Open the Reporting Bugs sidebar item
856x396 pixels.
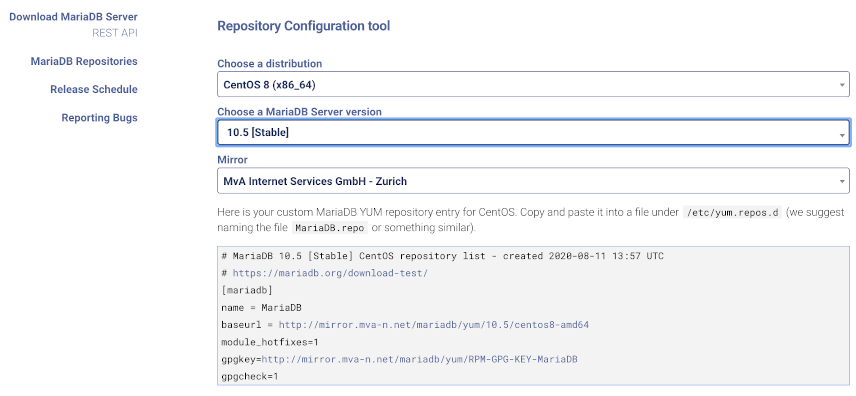coord(99,117)
